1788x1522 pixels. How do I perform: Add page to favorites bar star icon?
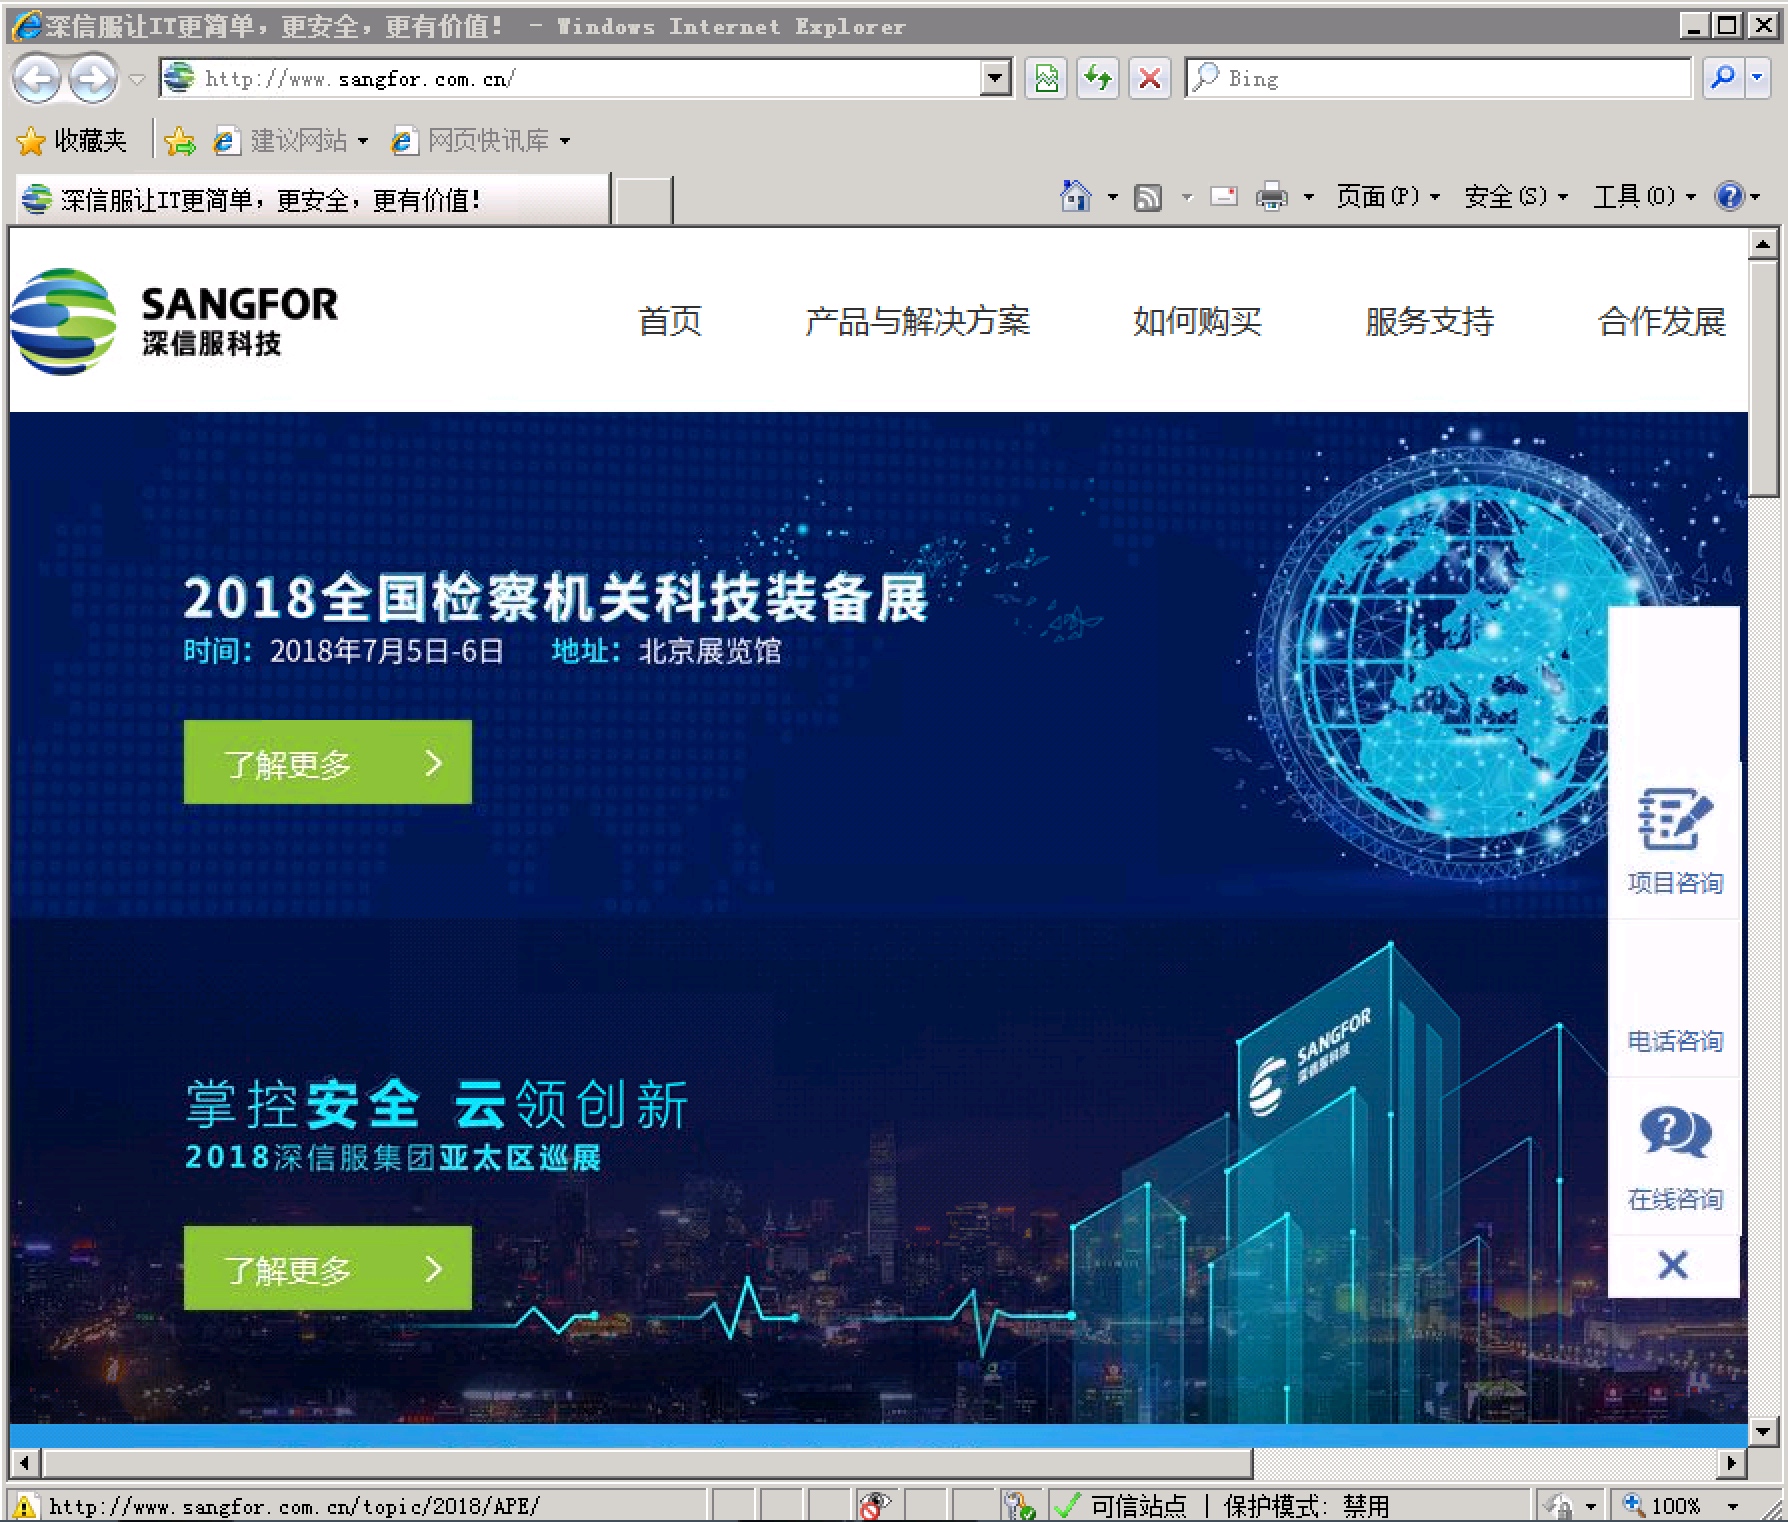click(180, 141)
